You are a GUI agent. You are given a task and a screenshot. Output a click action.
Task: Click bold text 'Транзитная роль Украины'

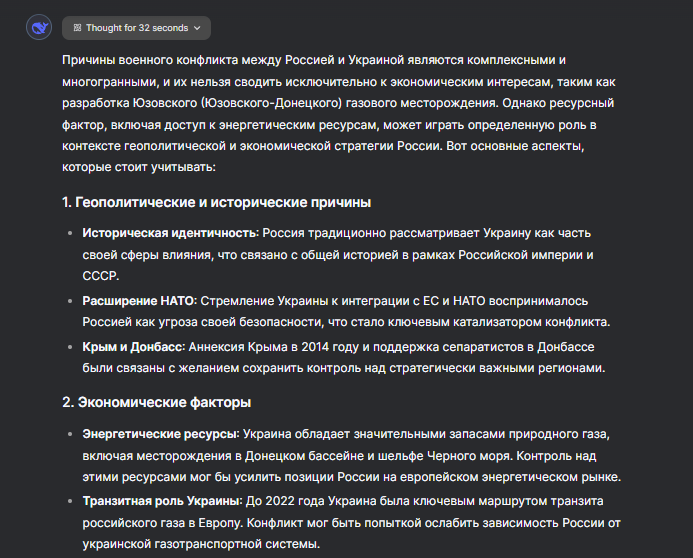[161, 500]
